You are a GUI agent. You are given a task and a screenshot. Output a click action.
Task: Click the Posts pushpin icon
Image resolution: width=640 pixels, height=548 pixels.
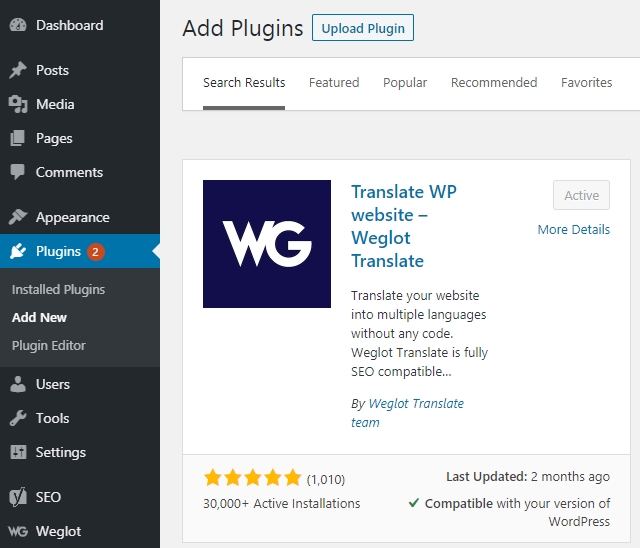[x=18, y=70]
